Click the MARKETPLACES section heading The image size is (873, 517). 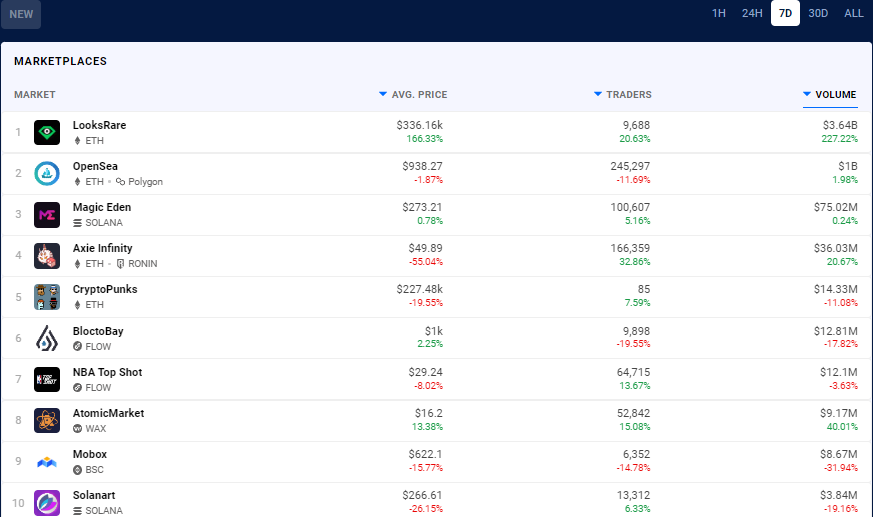(x=60, y=61)
